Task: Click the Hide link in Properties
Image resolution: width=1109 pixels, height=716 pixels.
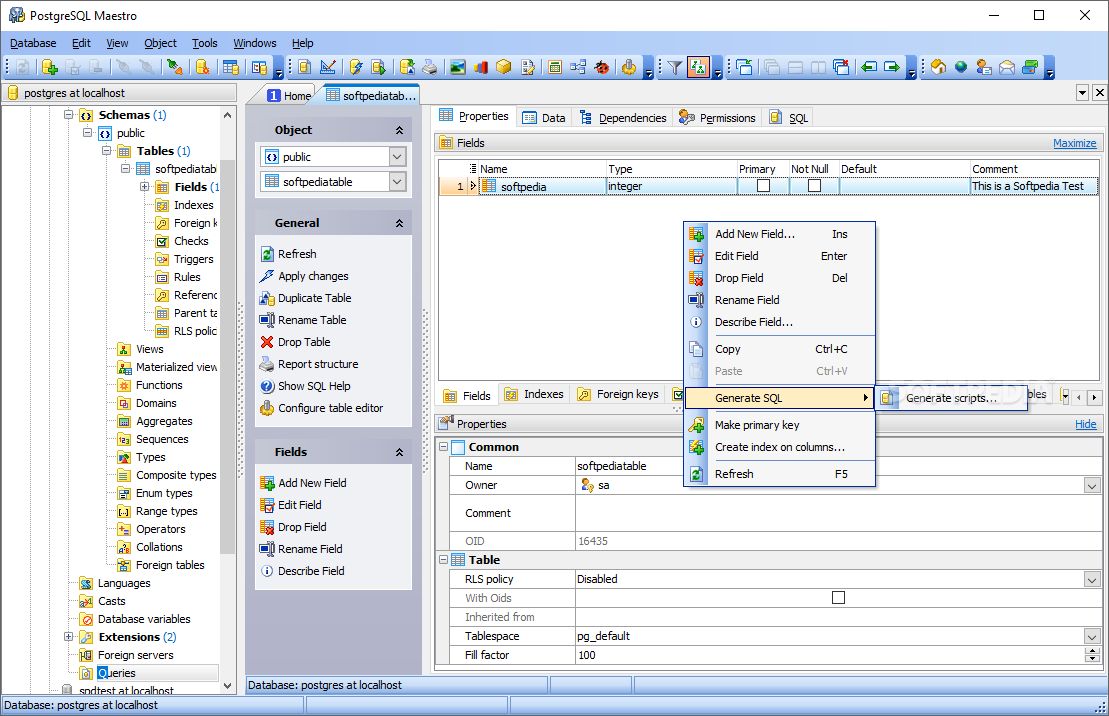Action: tap(1086, 424)
